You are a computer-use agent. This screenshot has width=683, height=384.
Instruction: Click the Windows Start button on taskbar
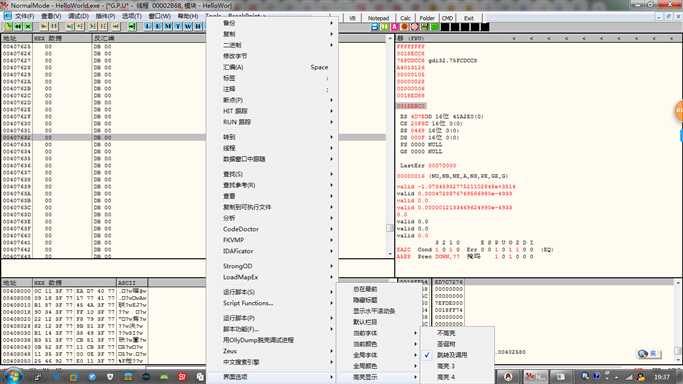(12, 376)
